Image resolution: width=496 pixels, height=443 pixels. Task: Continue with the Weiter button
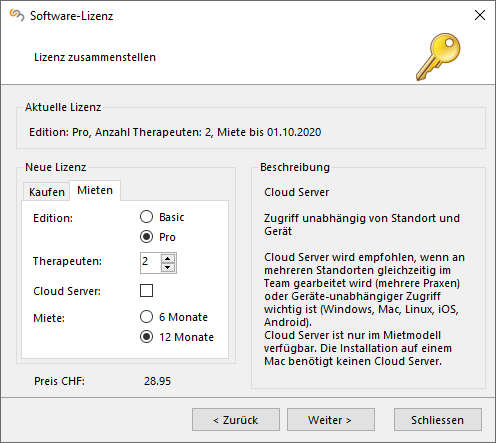point(331,420)
